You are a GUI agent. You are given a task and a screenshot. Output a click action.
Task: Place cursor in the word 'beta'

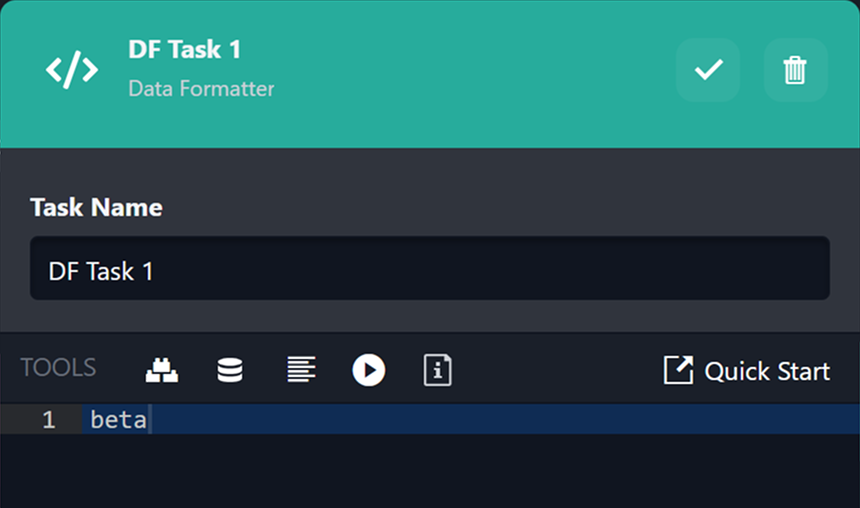[x=118, y=420]
